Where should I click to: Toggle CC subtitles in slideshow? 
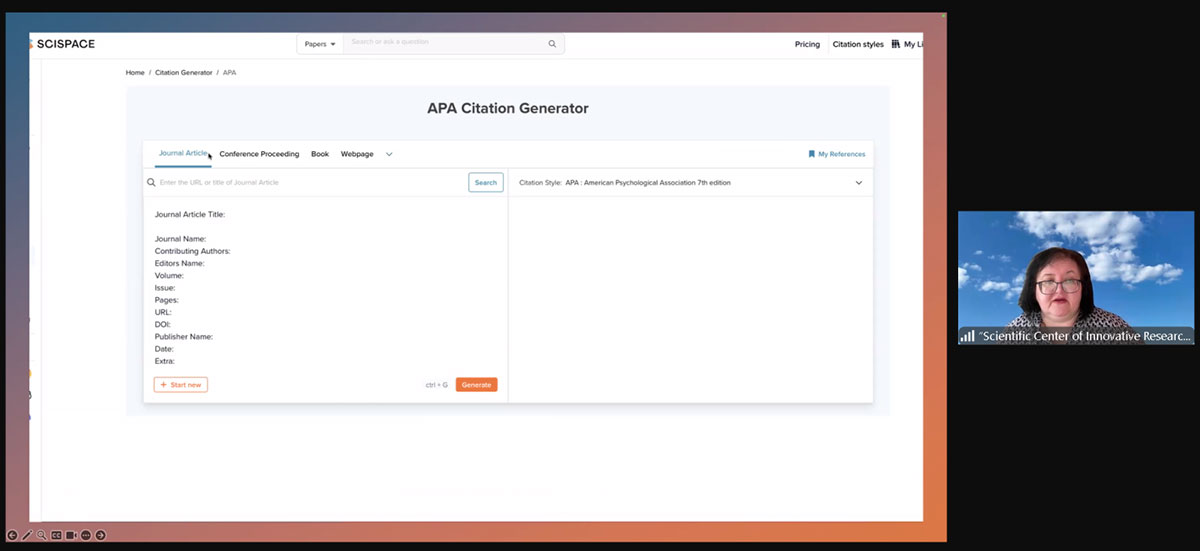(57, 535)
